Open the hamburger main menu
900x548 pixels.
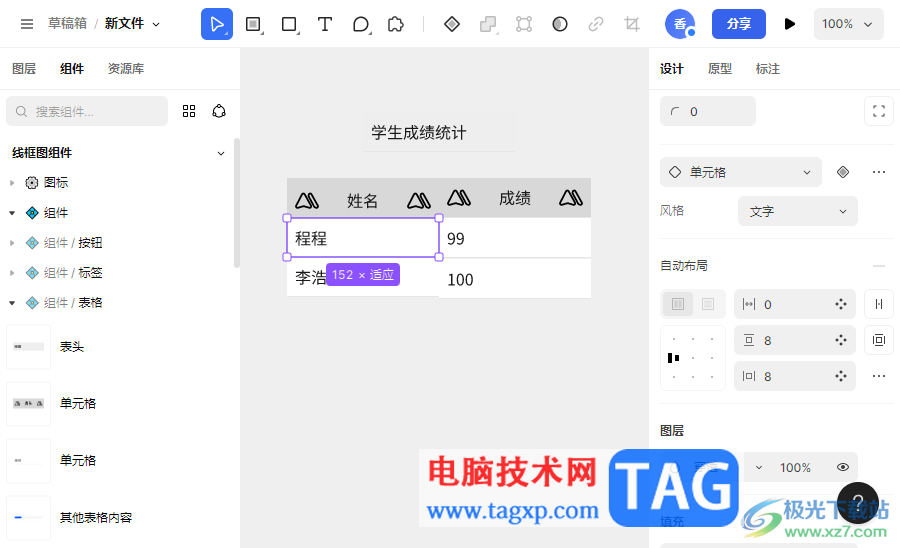click(26, 24)
